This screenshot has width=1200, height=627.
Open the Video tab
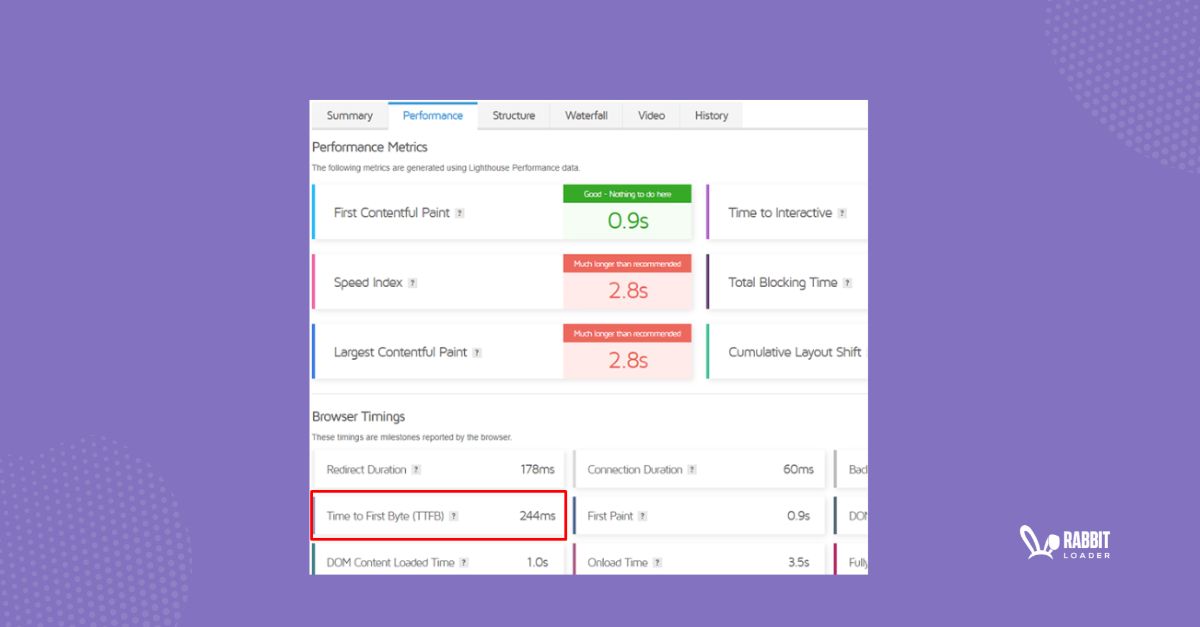click(x=651, y=115)
